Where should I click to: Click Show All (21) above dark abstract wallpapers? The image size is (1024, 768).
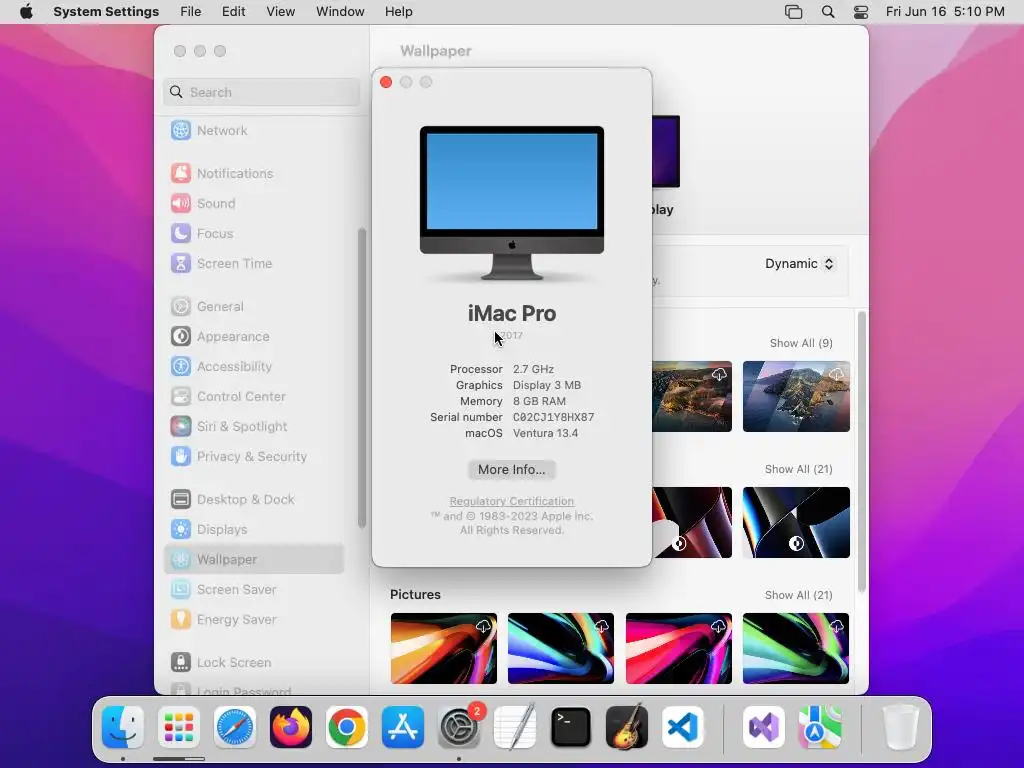[798, 469]
